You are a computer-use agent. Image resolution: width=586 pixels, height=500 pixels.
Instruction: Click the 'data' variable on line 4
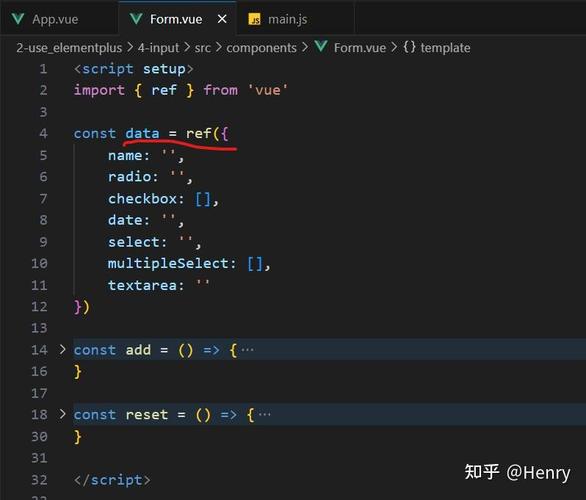(142, 133)
